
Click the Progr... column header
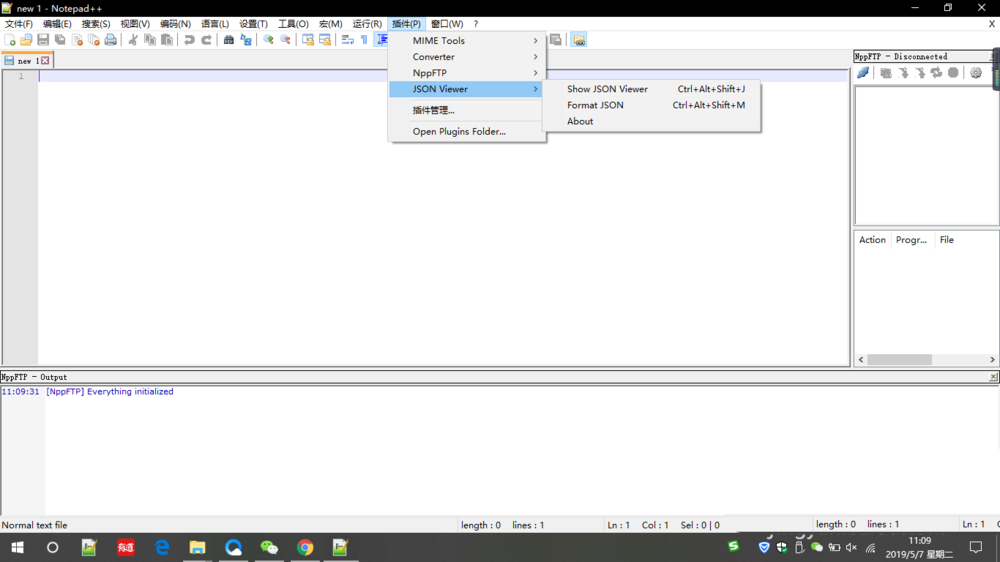pyautogui.click(x=911, y=240)
